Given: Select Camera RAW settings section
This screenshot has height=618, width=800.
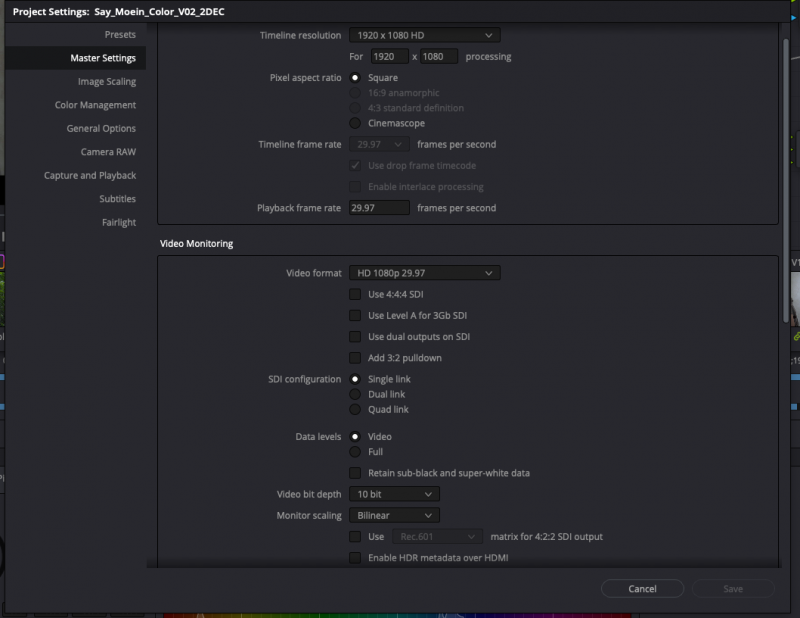Looking at the screenshot, I should click(x=108, y=152).
